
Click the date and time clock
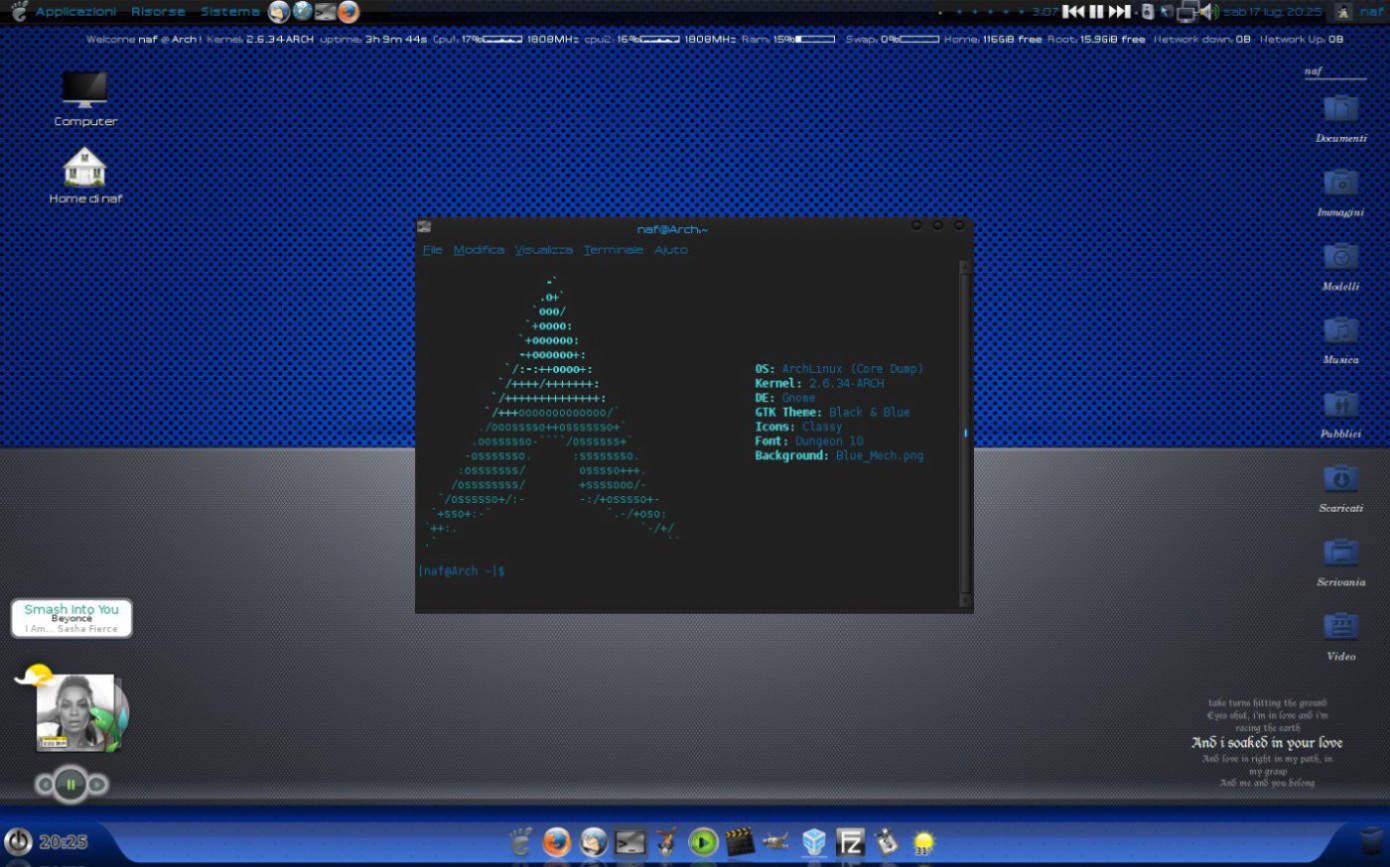pos(1273,12)
